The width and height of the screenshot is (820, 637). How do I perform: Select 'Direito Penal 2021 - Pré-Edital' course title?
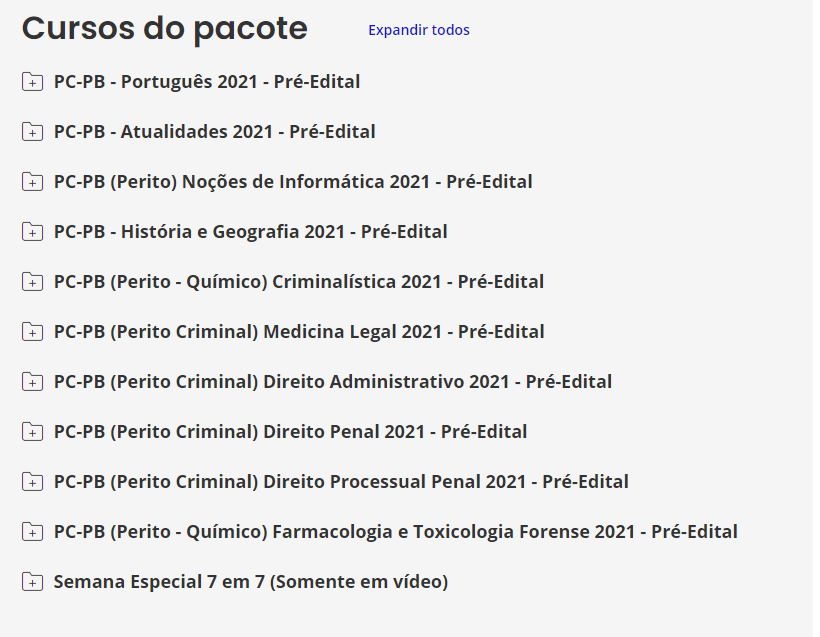click(290, 431)
